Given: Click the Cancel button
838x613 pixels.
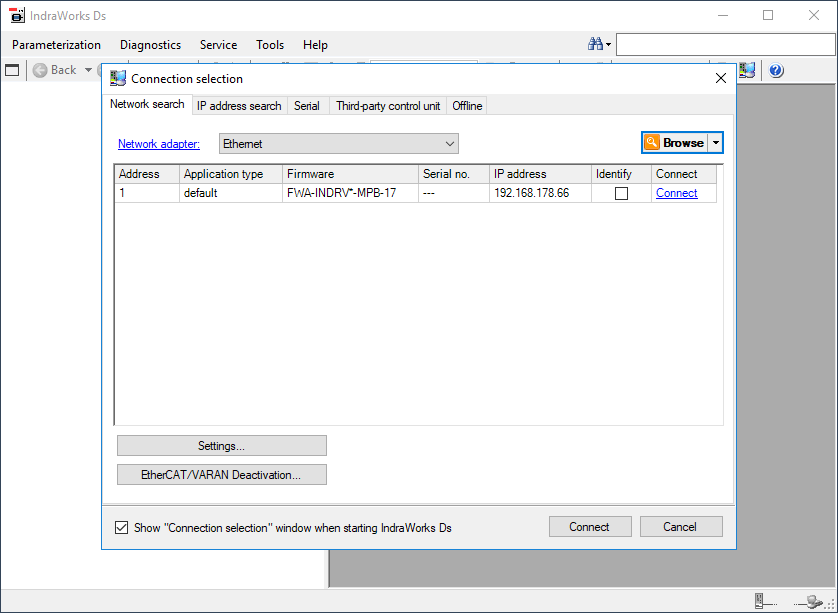Looking at the screenshot, I should pos(681,526).
